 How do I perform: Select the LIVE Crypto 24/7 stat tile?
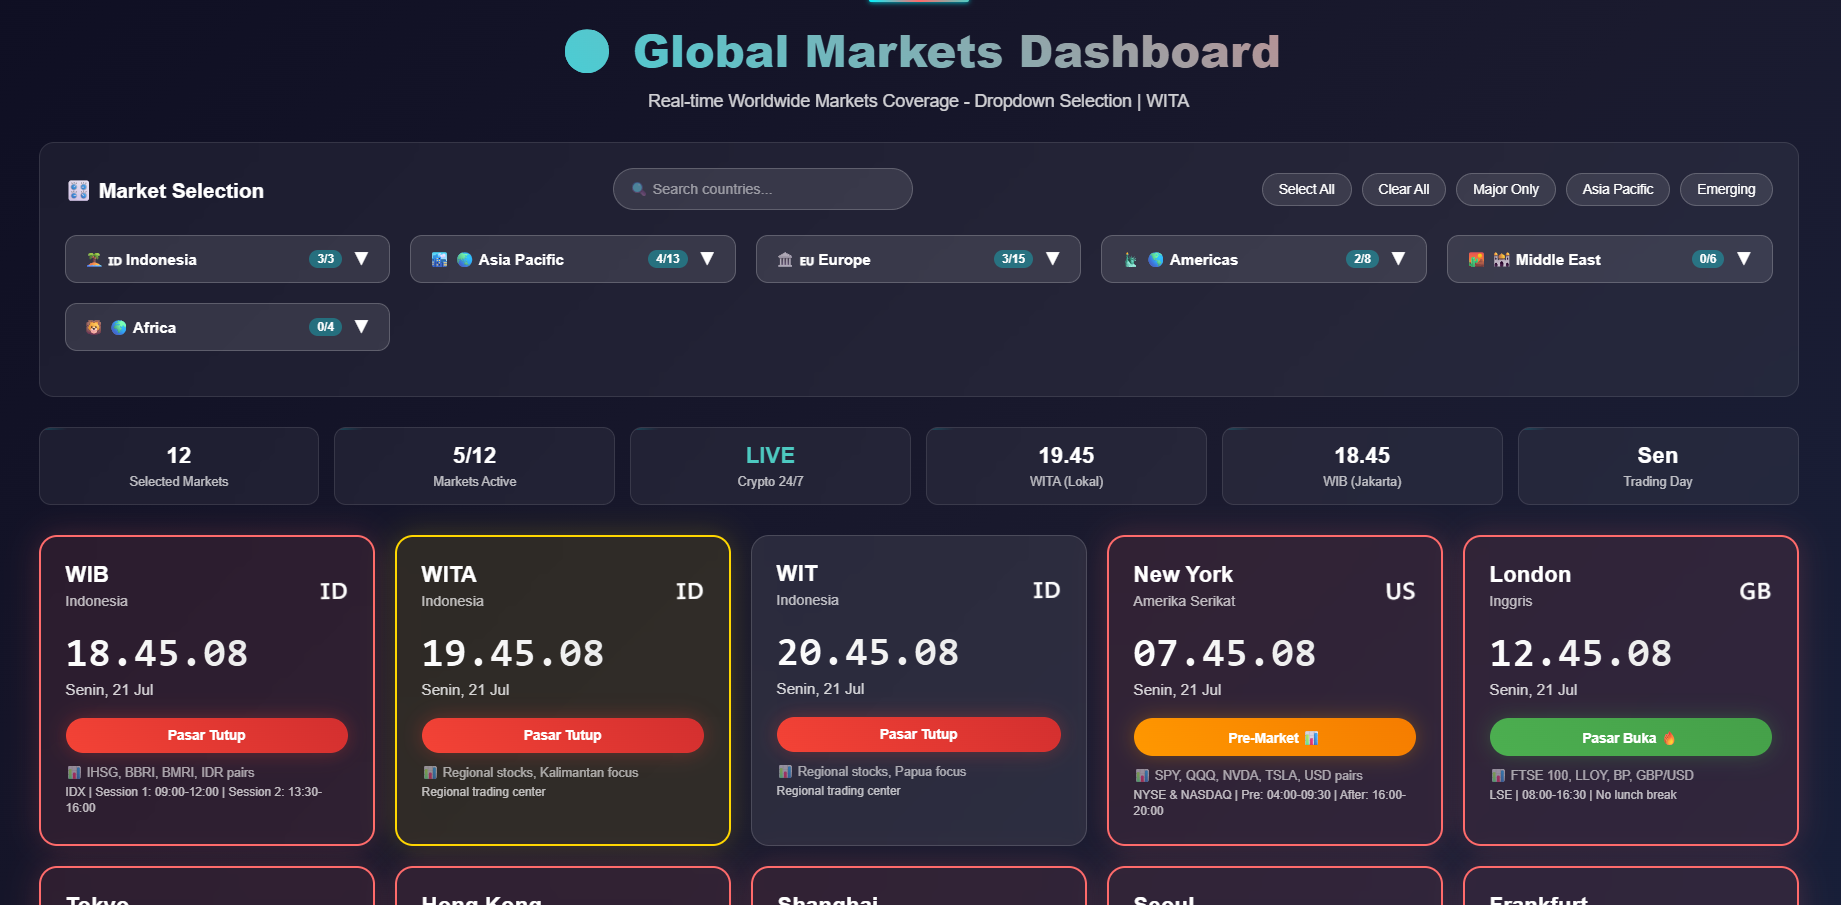click(x=770, y=466)
